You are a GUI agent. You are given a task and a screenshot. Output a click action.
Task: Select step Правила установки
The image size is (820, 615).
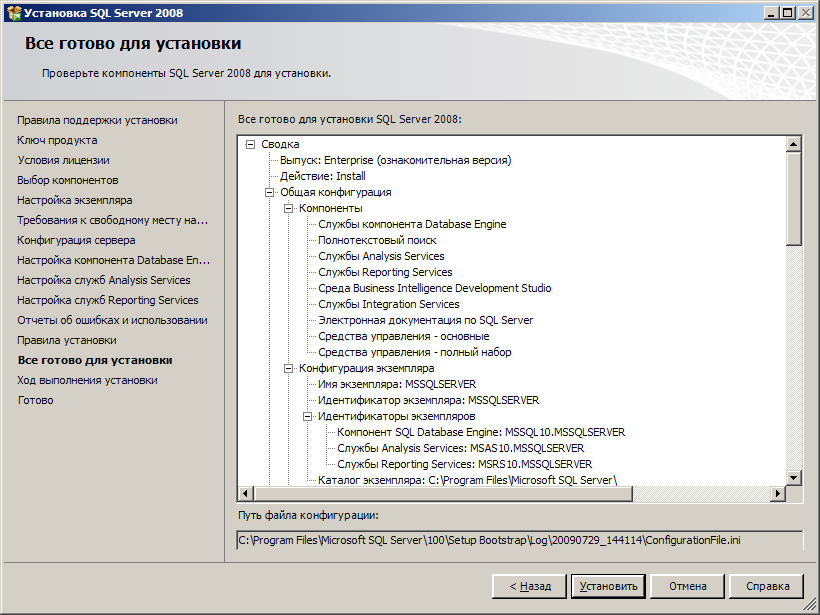click(x=67, y=340)
